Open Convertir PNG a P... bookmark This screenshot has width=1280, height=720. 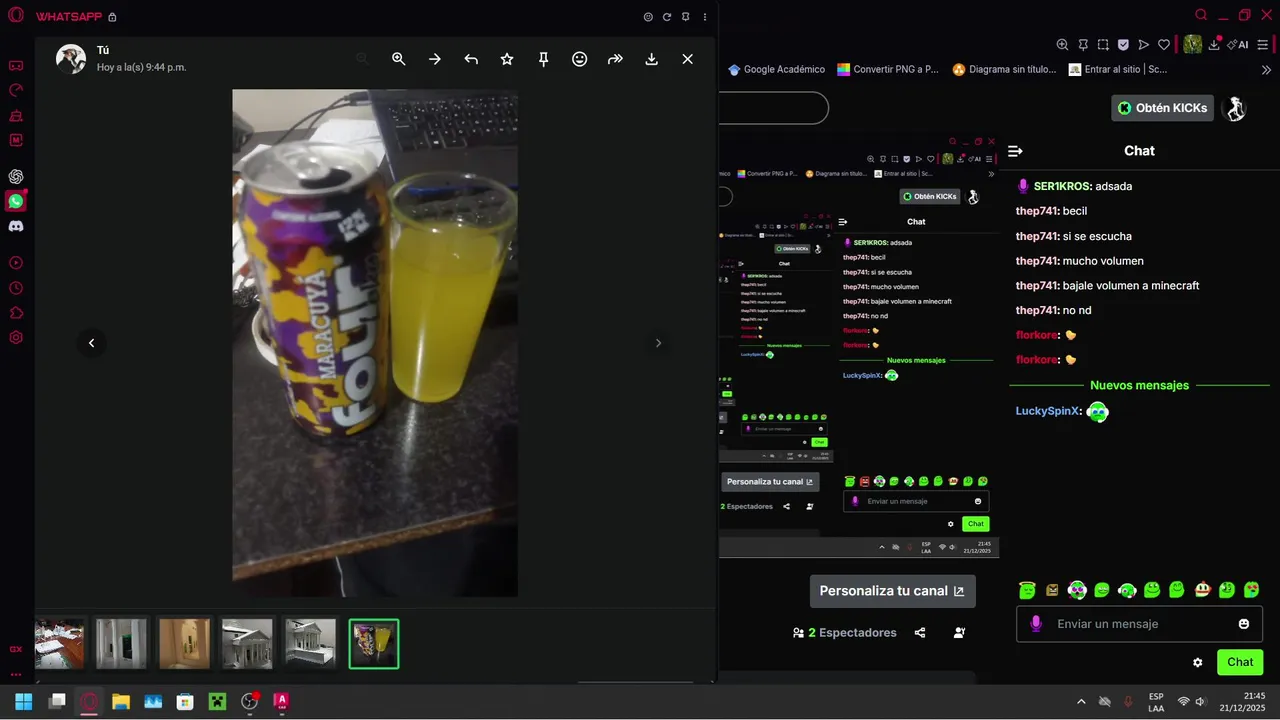click(x=888, y=70)
